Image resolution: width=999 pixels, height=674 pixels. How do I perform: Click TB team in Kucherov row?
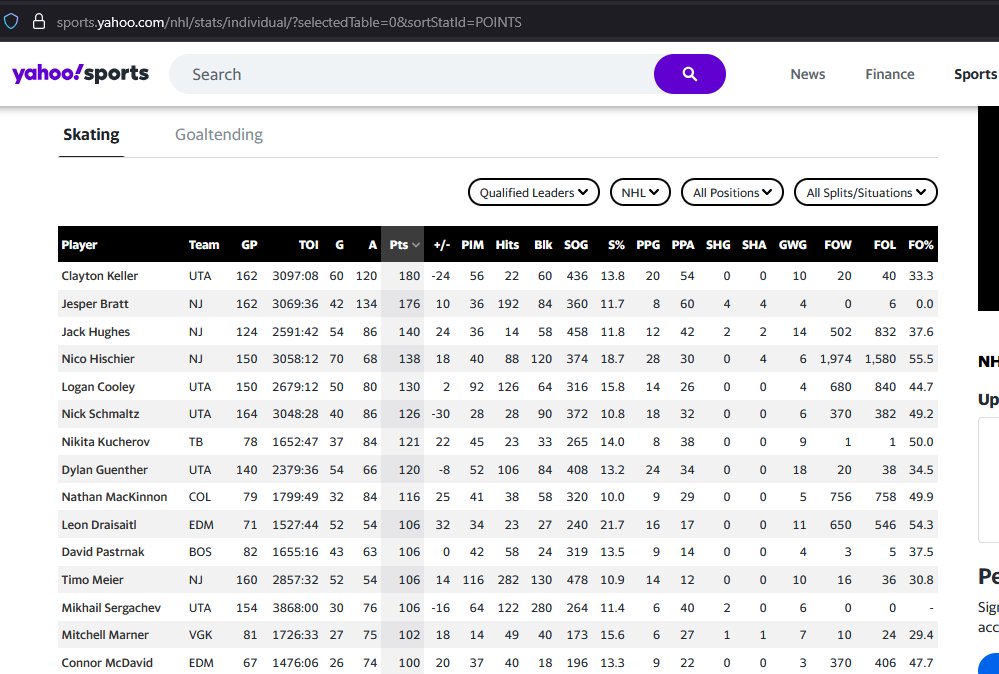coord(196,441)
